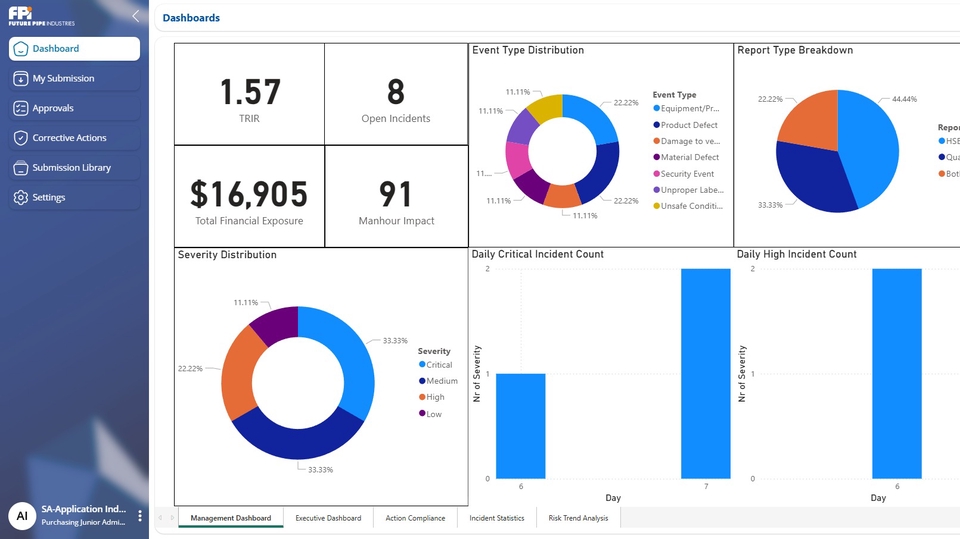Open My Submission via its download icon
960x539 pixels.
tap(21, 78)
